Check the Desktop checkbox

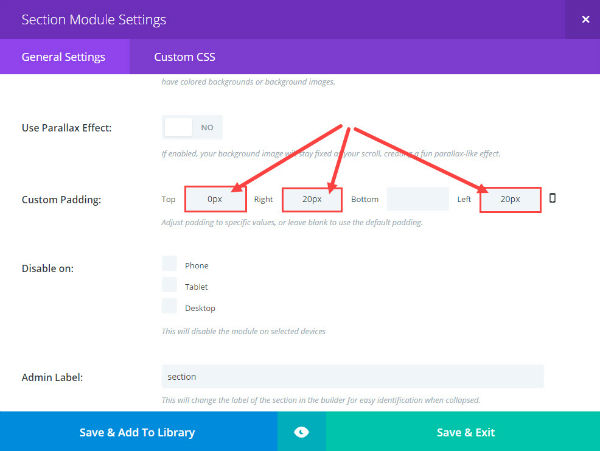point(169,306)
